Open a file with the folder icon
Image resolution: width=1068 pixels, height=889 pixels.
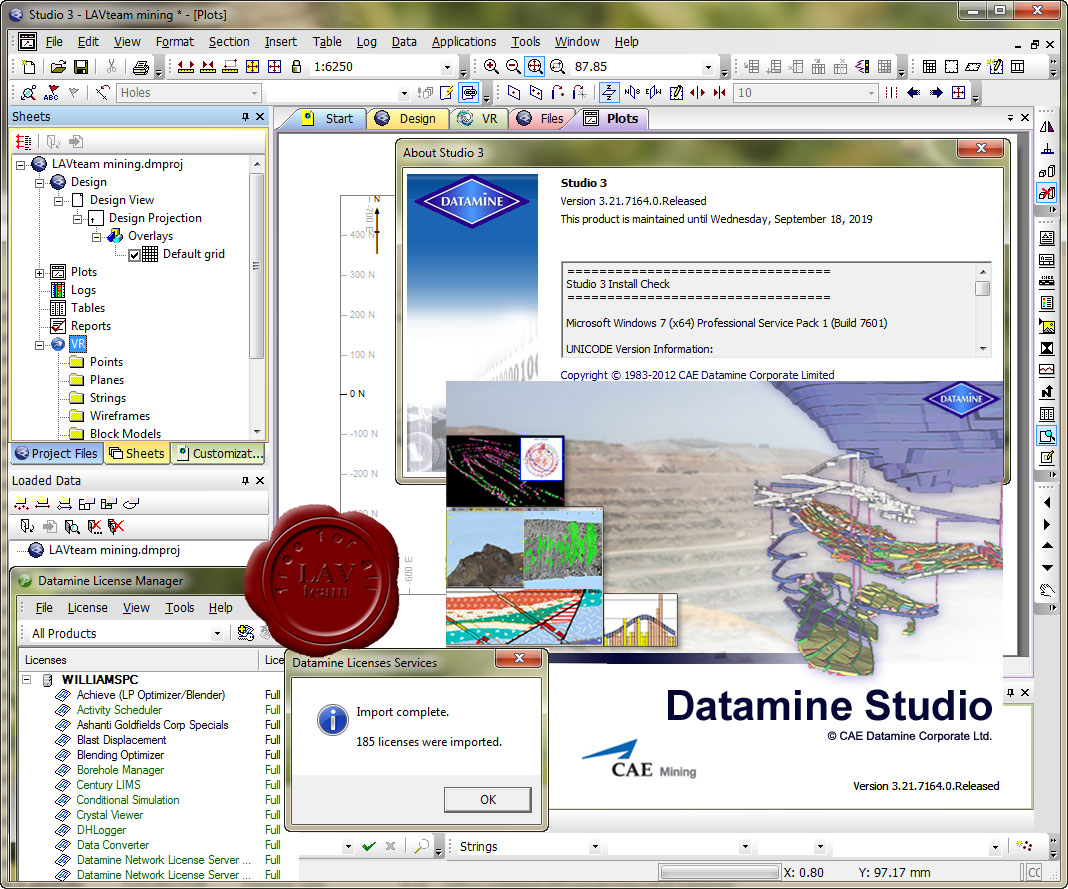(x=58, y=67)
